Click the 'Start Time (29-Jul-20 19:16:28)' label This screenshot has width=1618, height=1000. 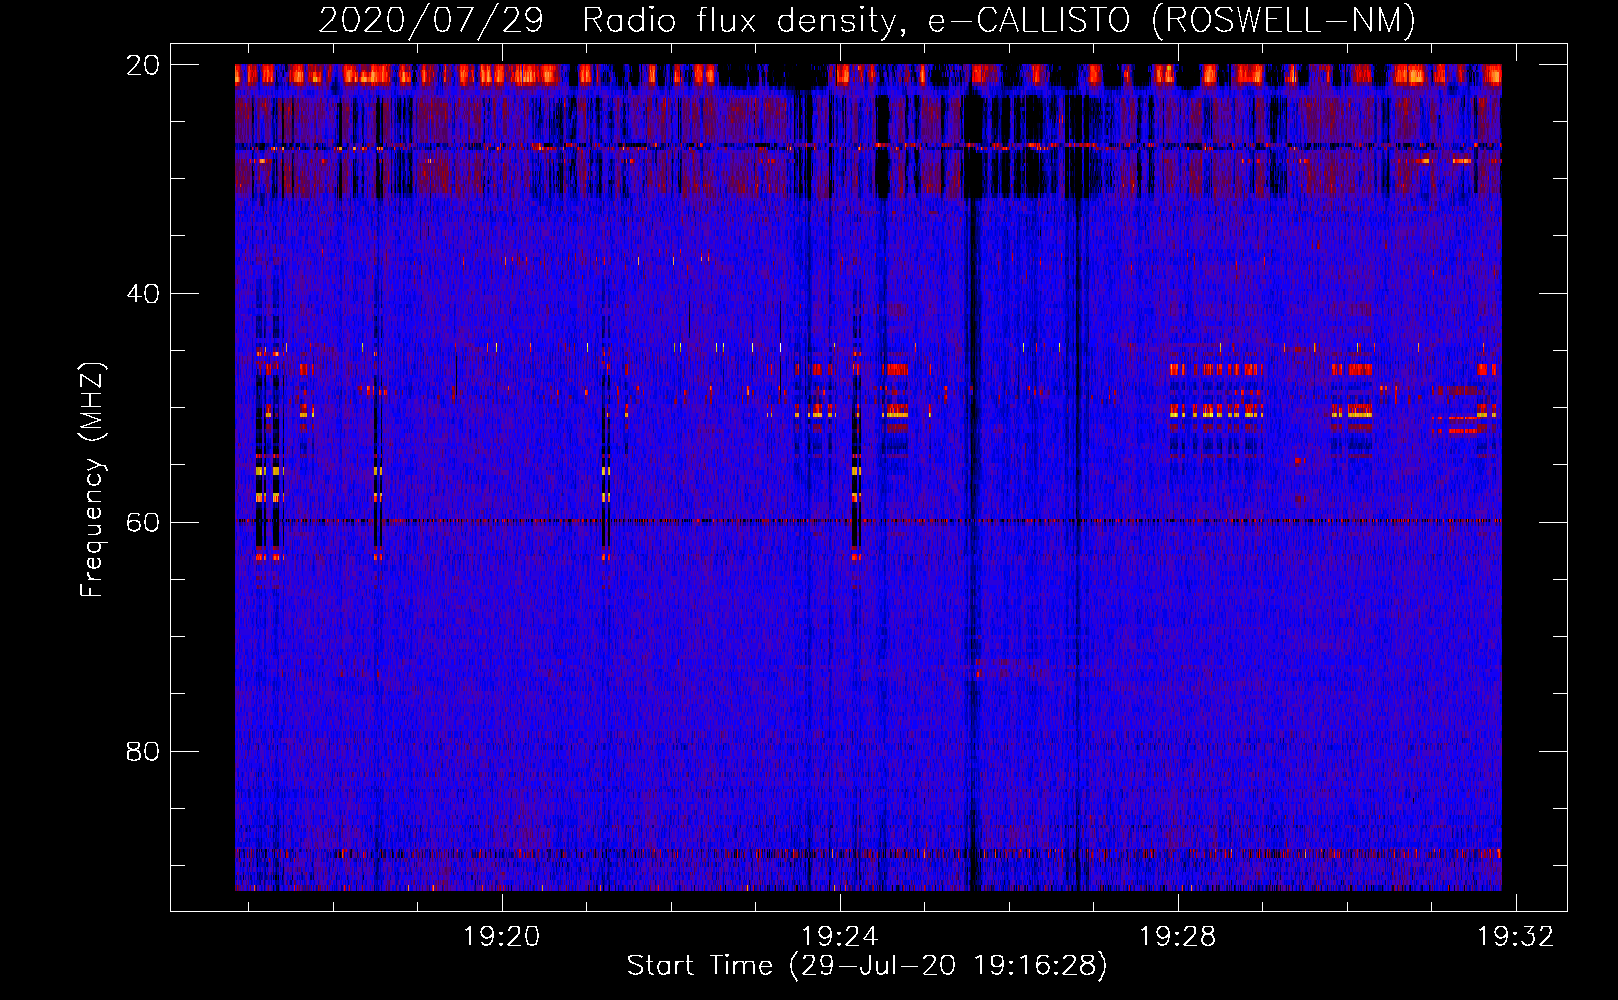tap(867, 966)
